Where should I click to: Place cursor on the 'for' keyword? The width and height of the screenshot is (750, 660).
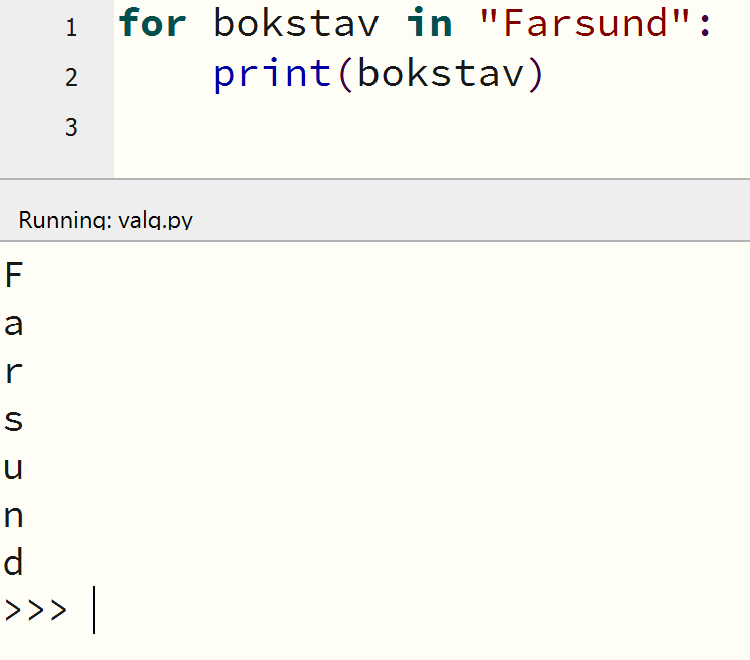point(153,24)
